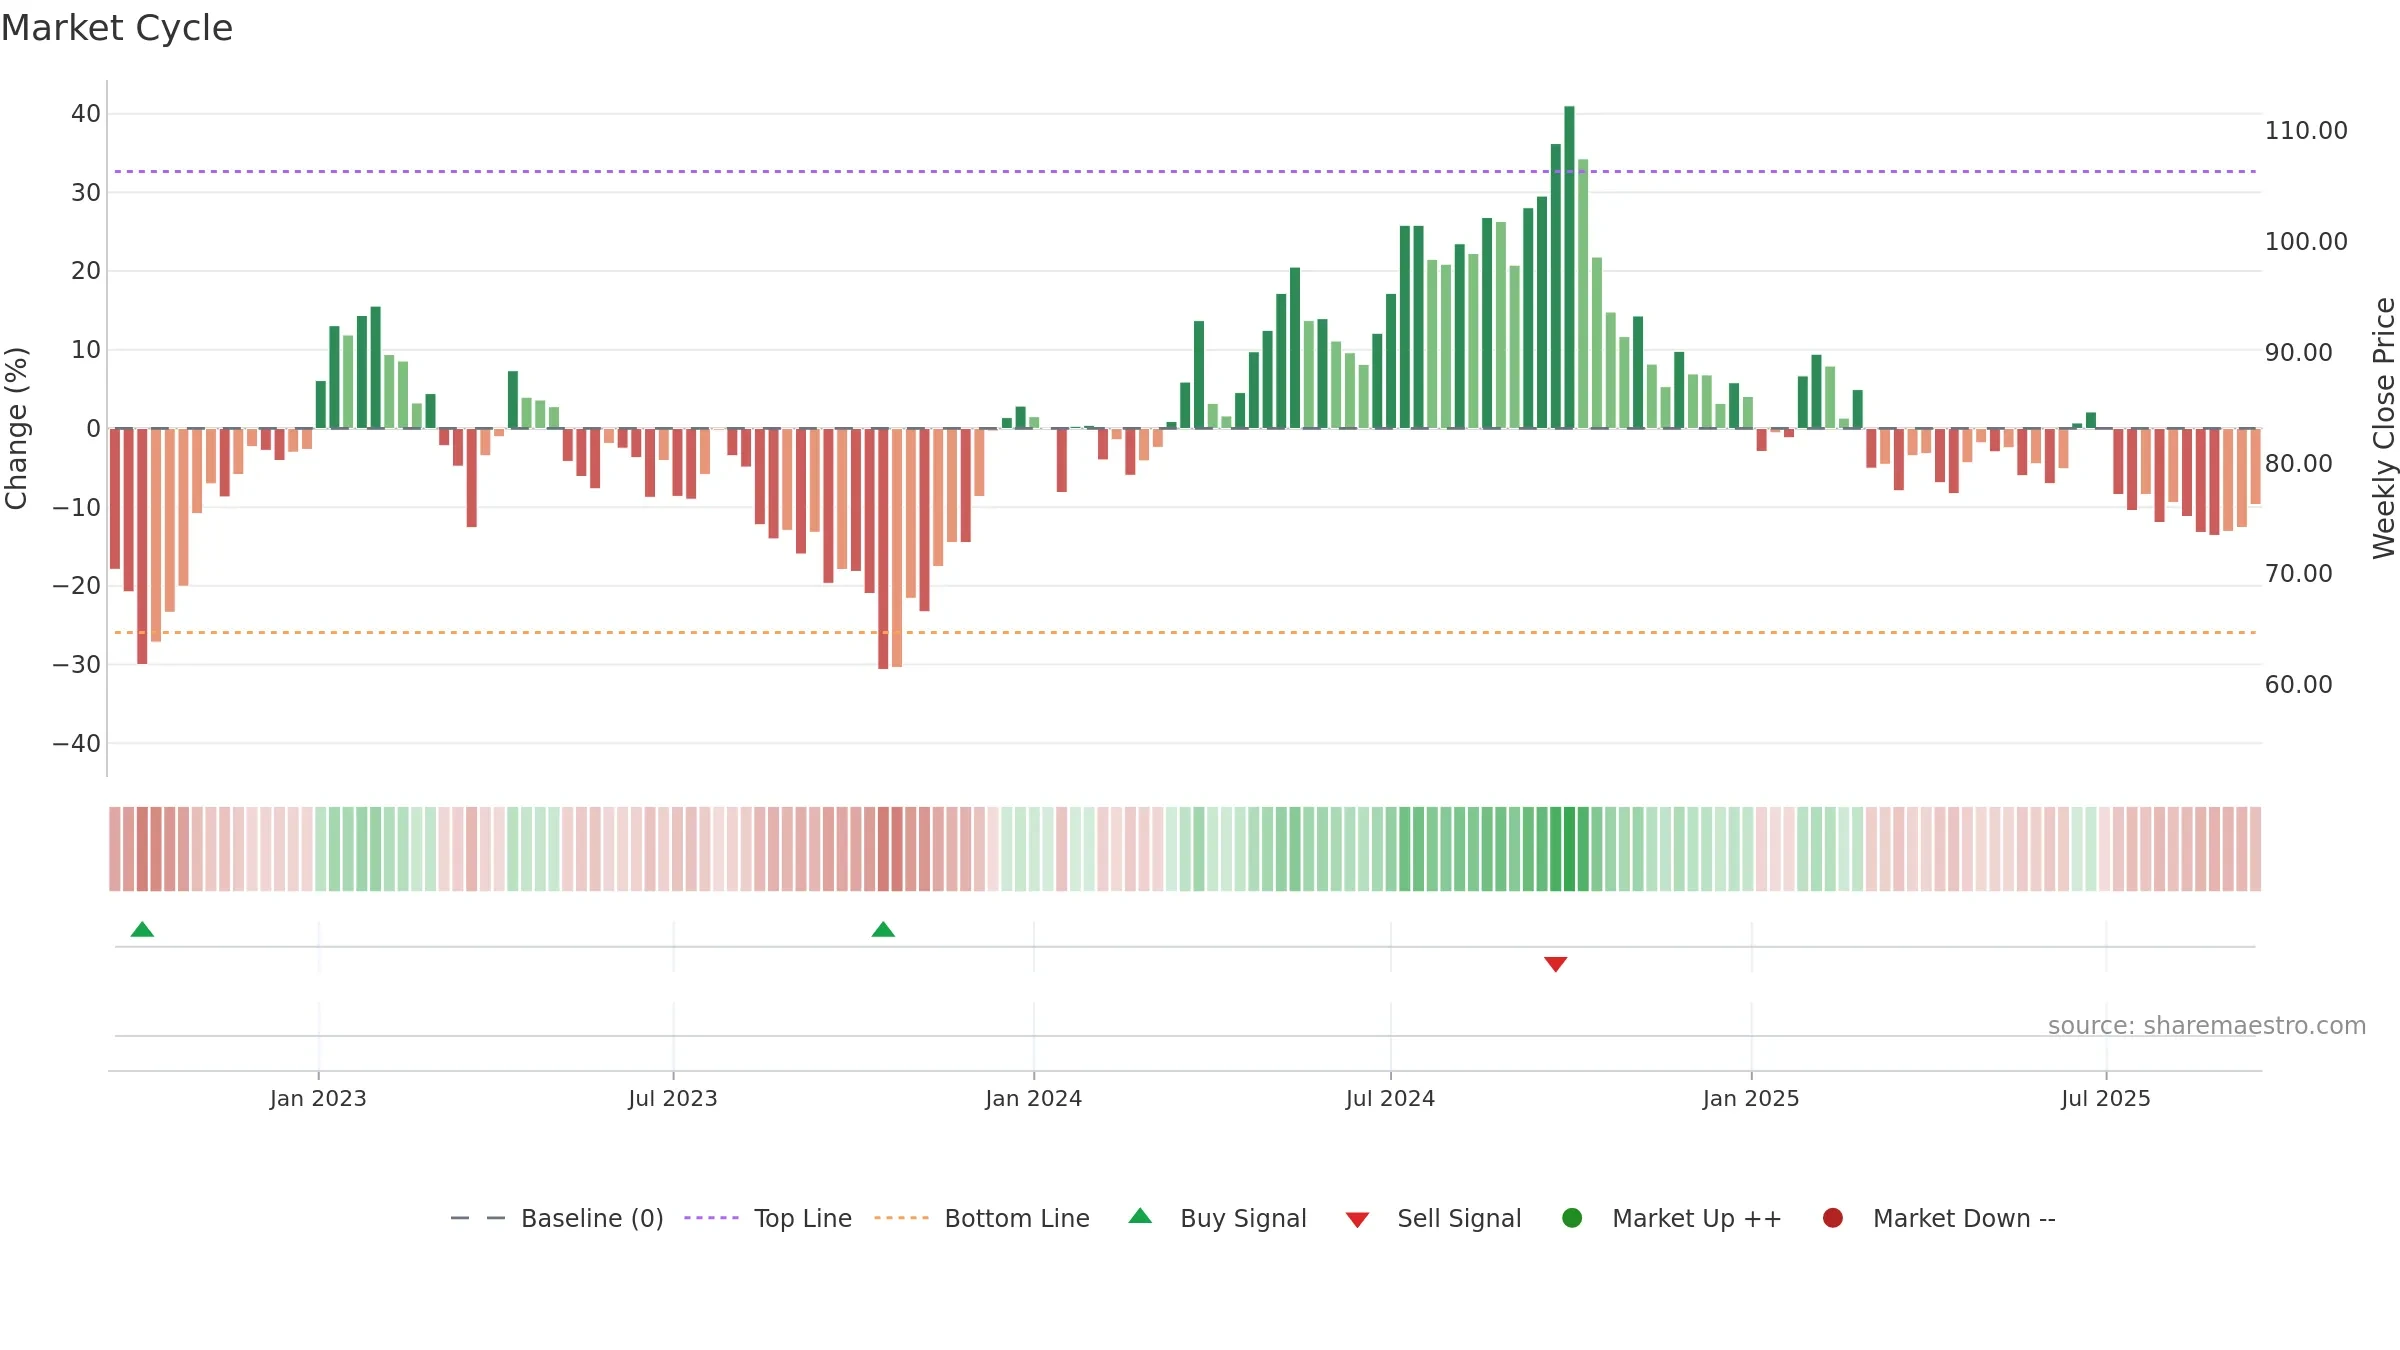The height and width of the screenshot is (1350, 2400).
Task: Toggle the Bottom Line legend entry
Action: [982, 1218]
